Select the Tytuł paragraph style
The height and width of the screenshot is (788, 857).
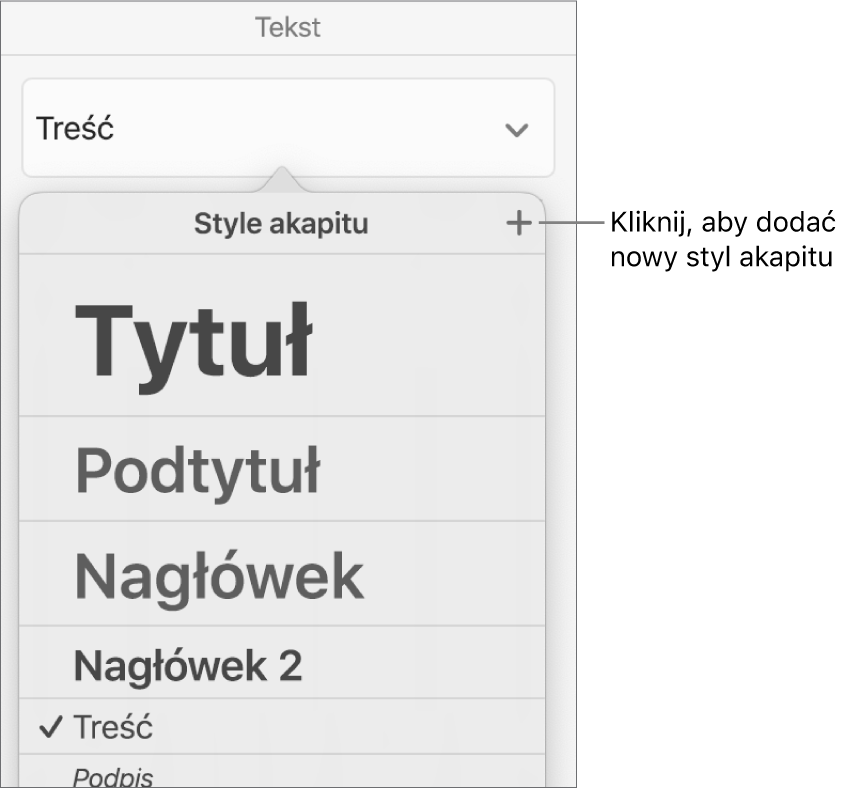tap(282, 335)
